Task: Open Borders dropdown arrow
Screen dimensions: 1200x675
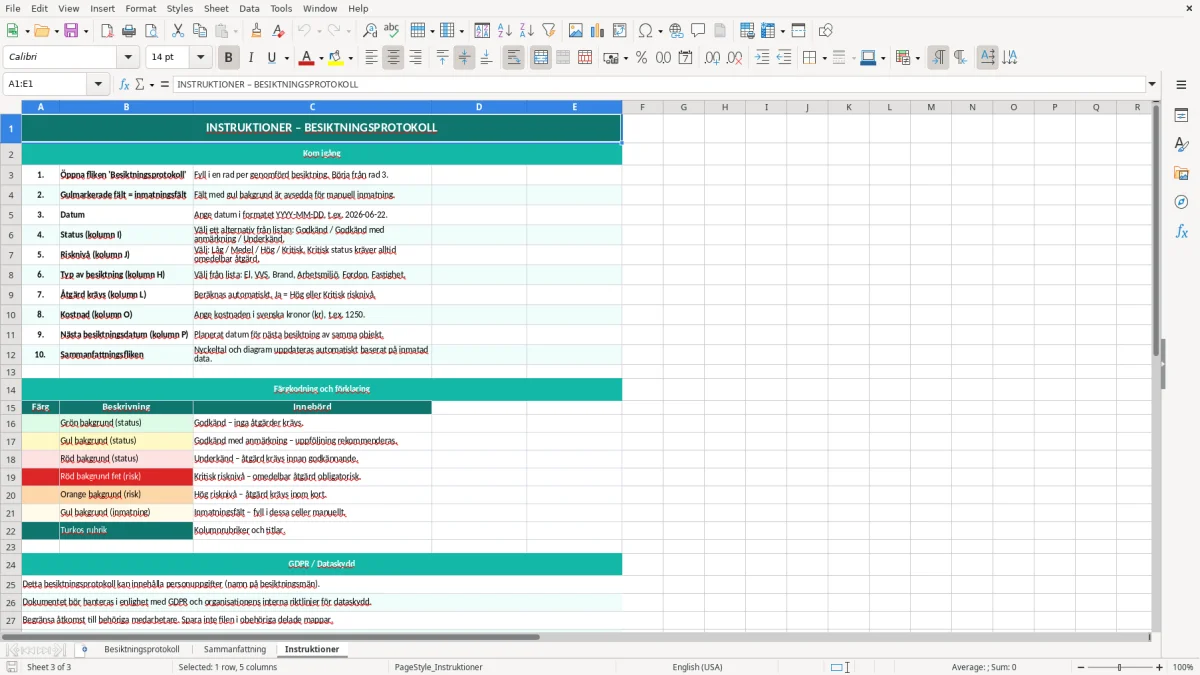Action: coord(824,58)
